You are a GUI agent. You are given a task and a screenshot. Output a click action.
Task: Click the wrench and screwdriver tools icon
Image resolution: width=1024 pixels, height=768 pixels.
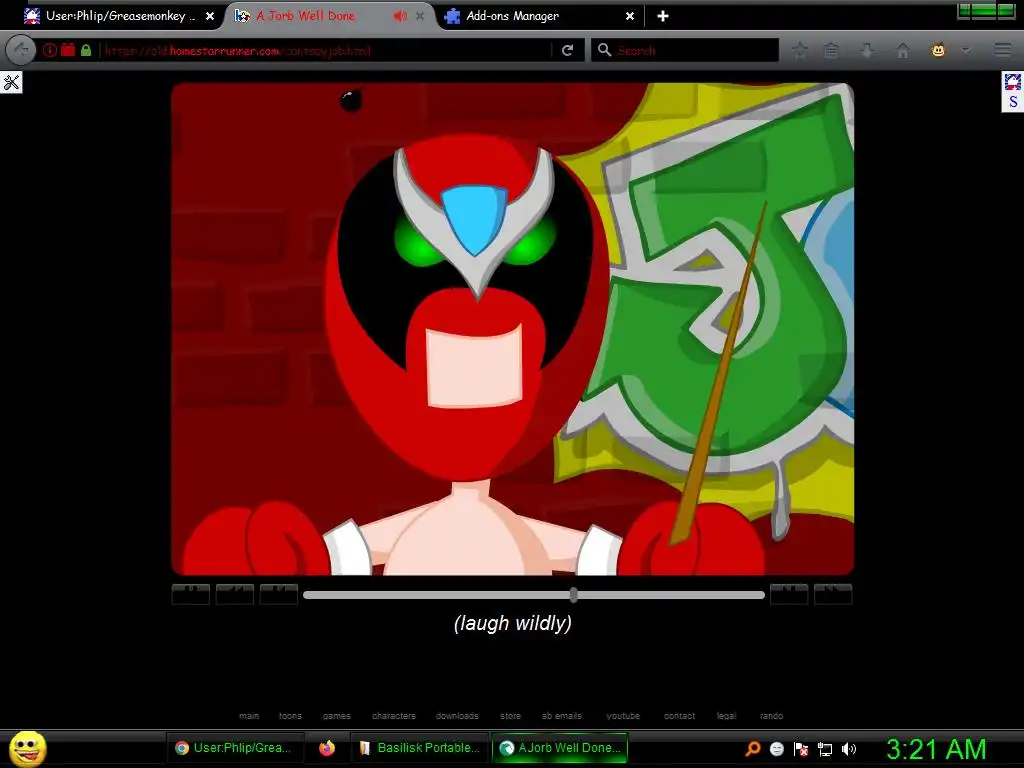pyautogui.click(x=11, y=82)
